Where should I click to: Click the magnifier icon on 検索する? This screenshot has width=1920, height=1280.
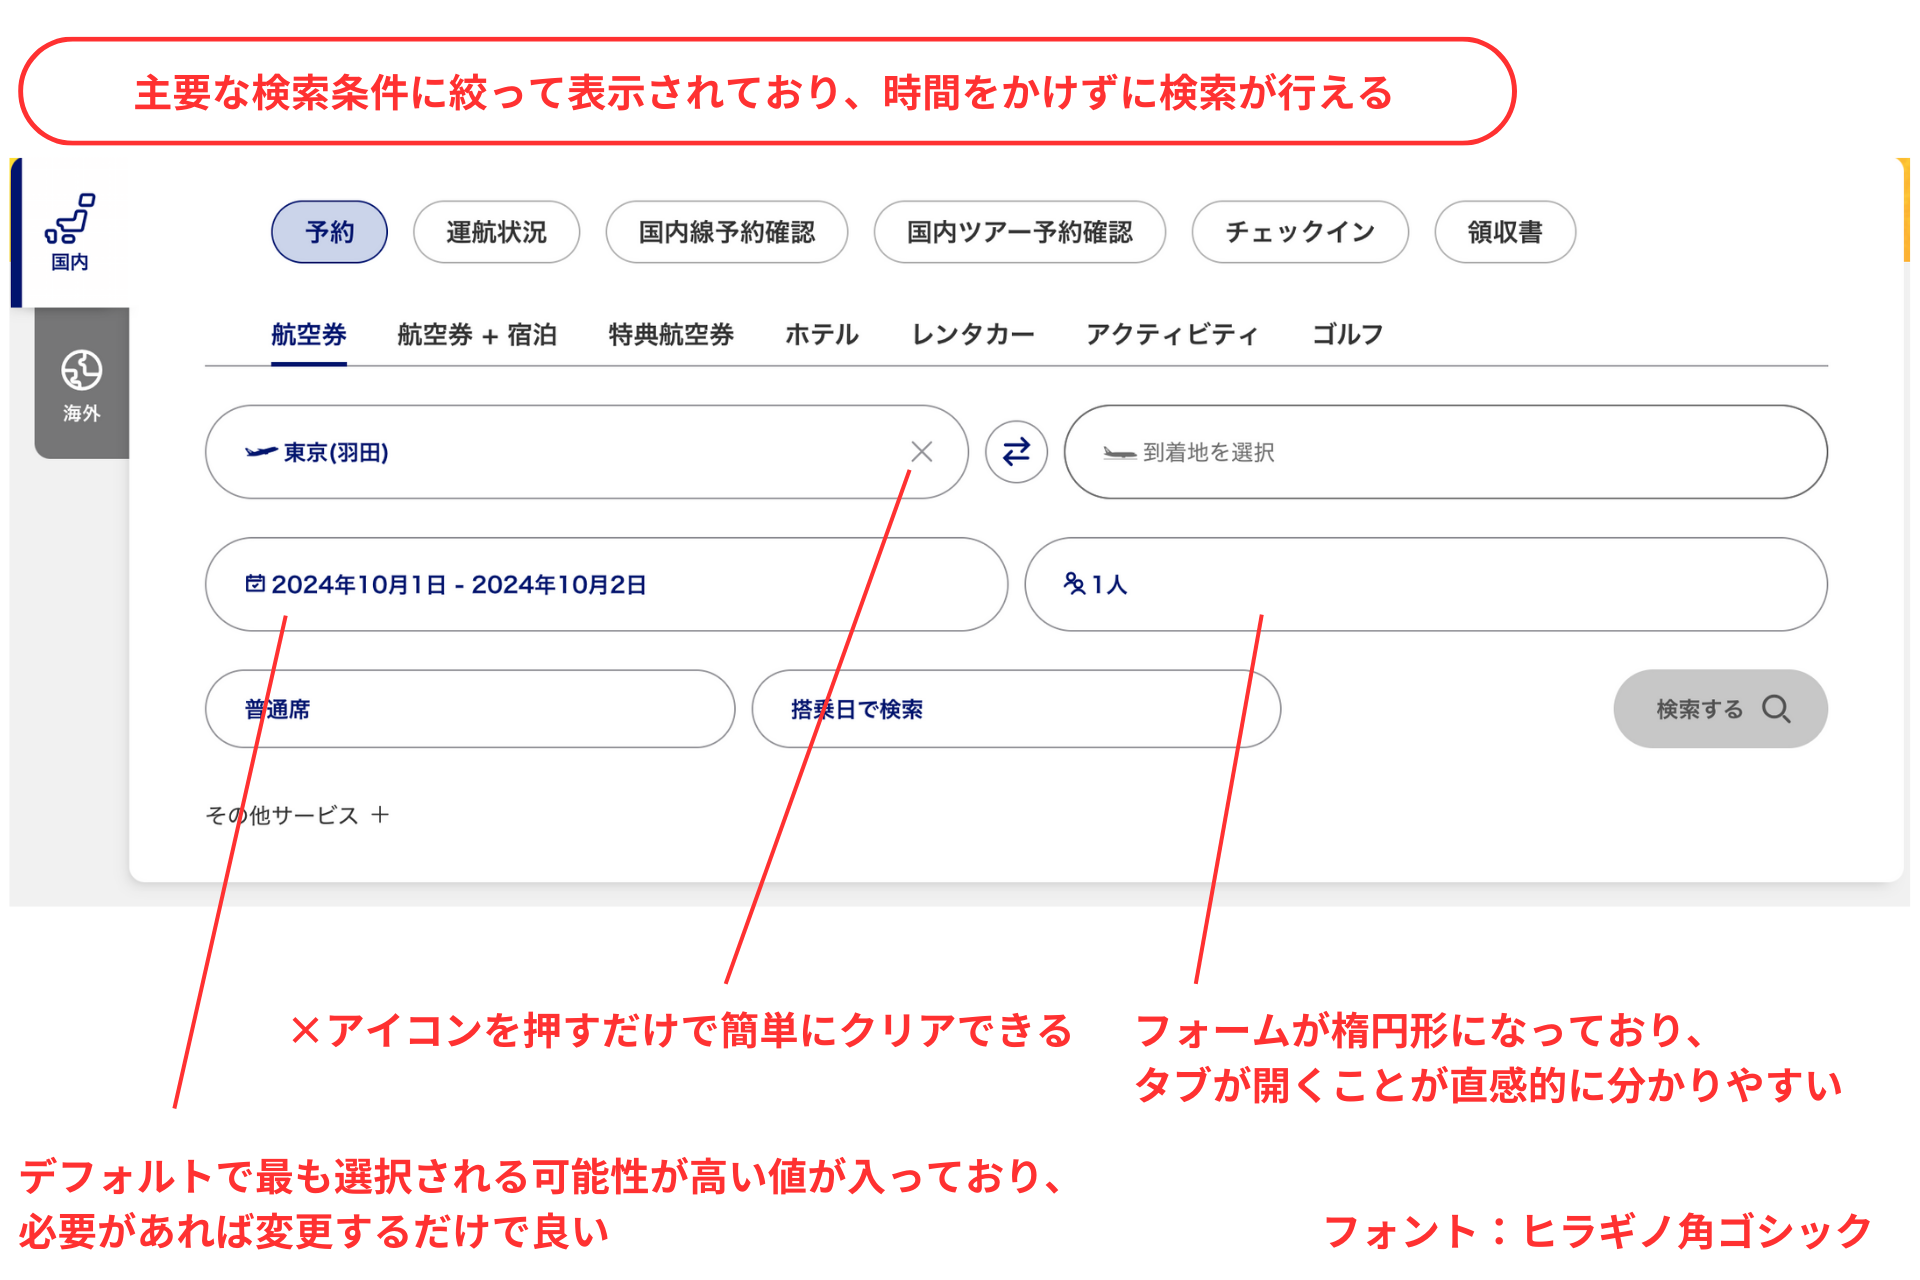(x=1776, y=709)
